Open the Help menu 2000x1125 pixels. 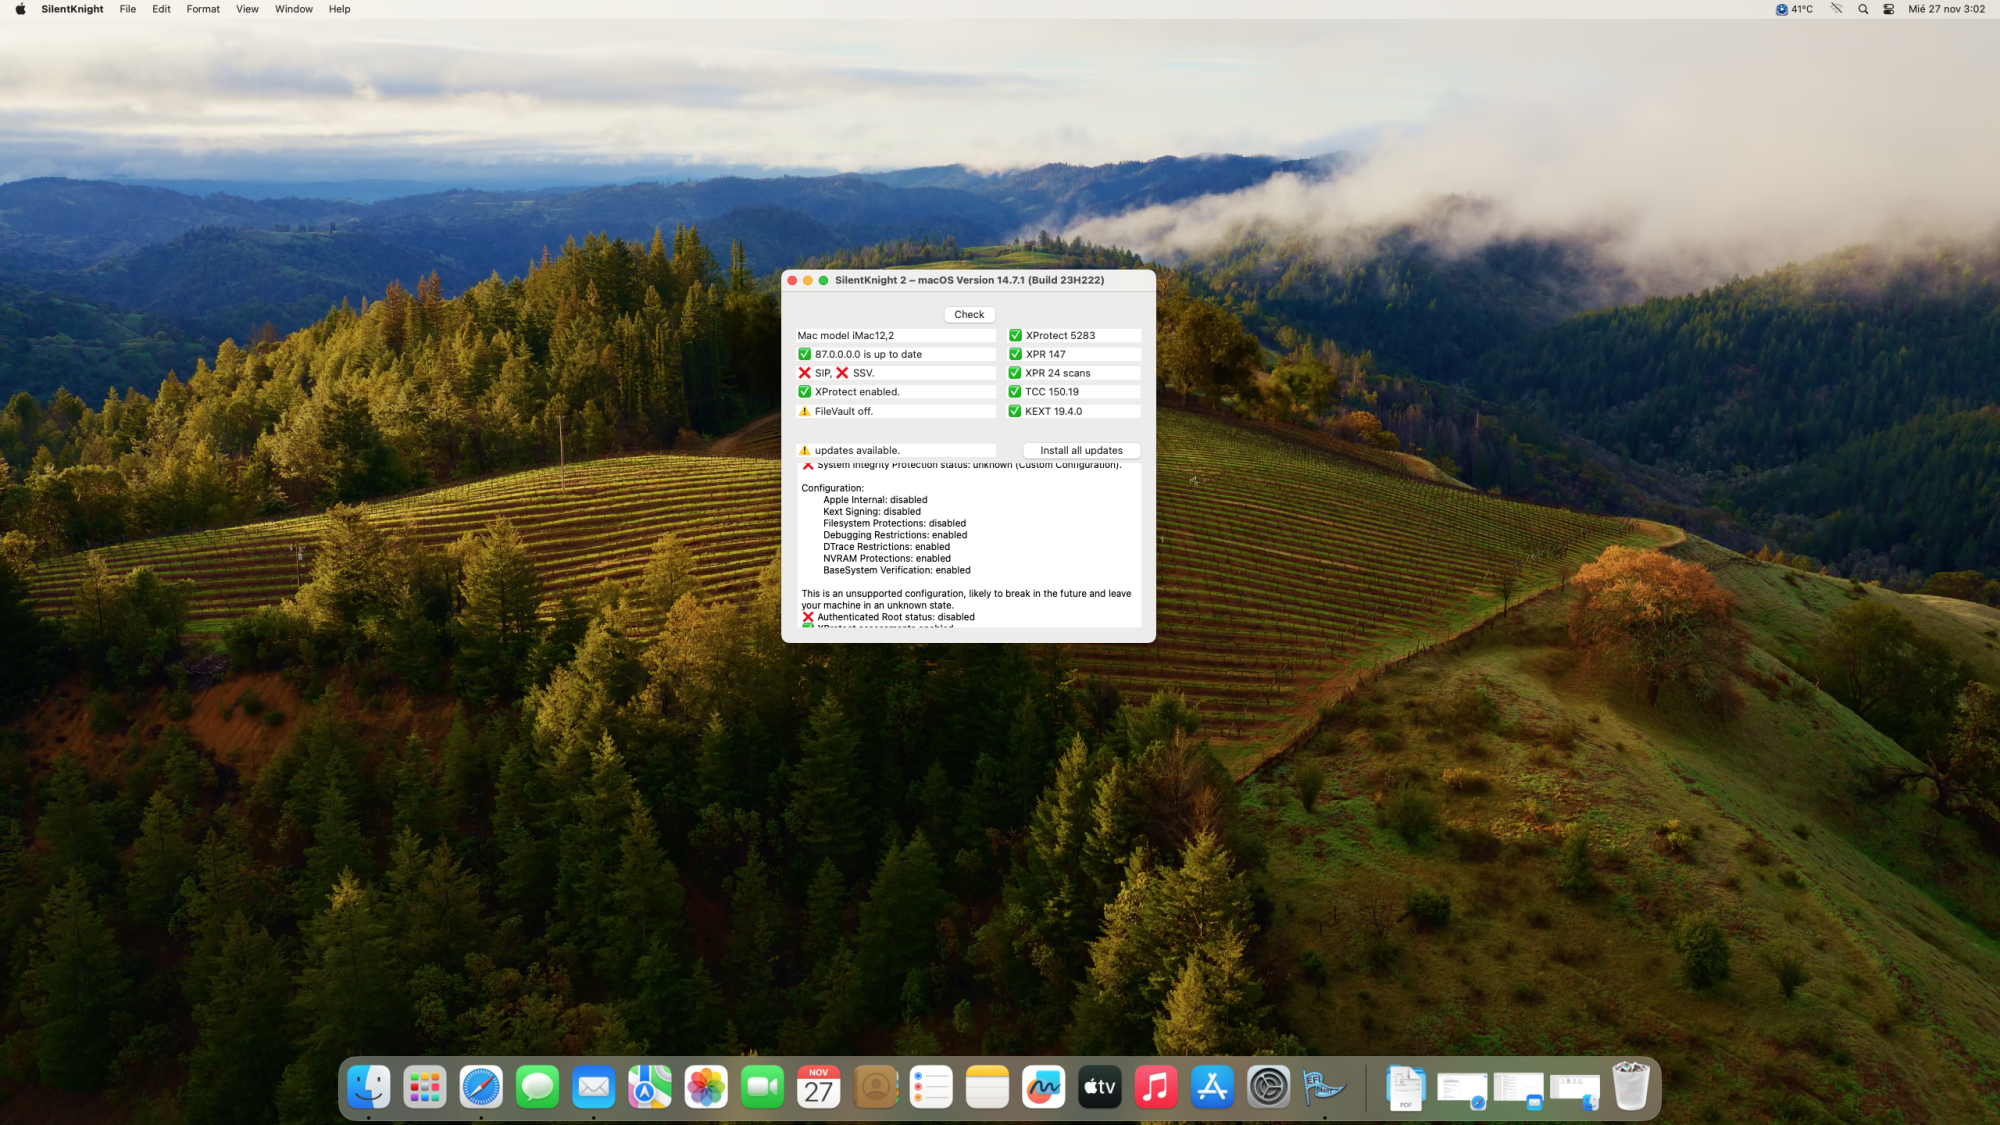(x=339, y=9)
